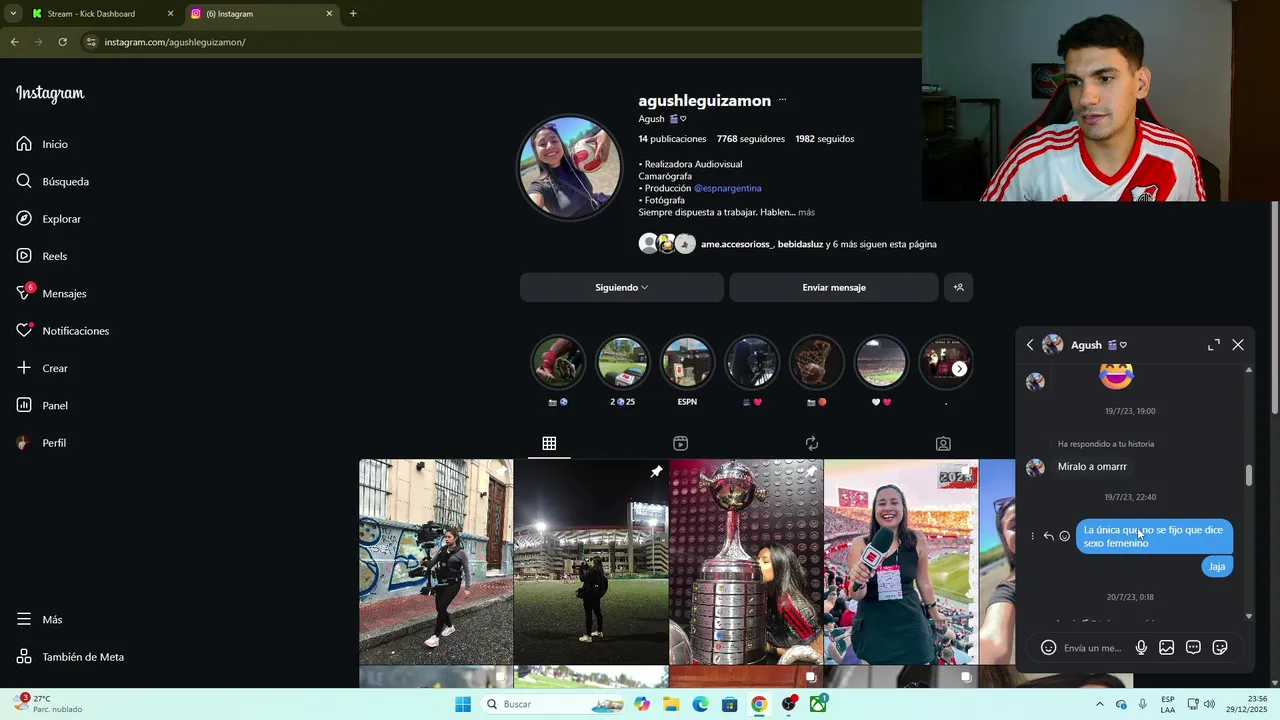This screenshot has height=720, width=1280.
Task: Open the Windows Start menu
Action: pyautogui.click(x=463, y=704)
